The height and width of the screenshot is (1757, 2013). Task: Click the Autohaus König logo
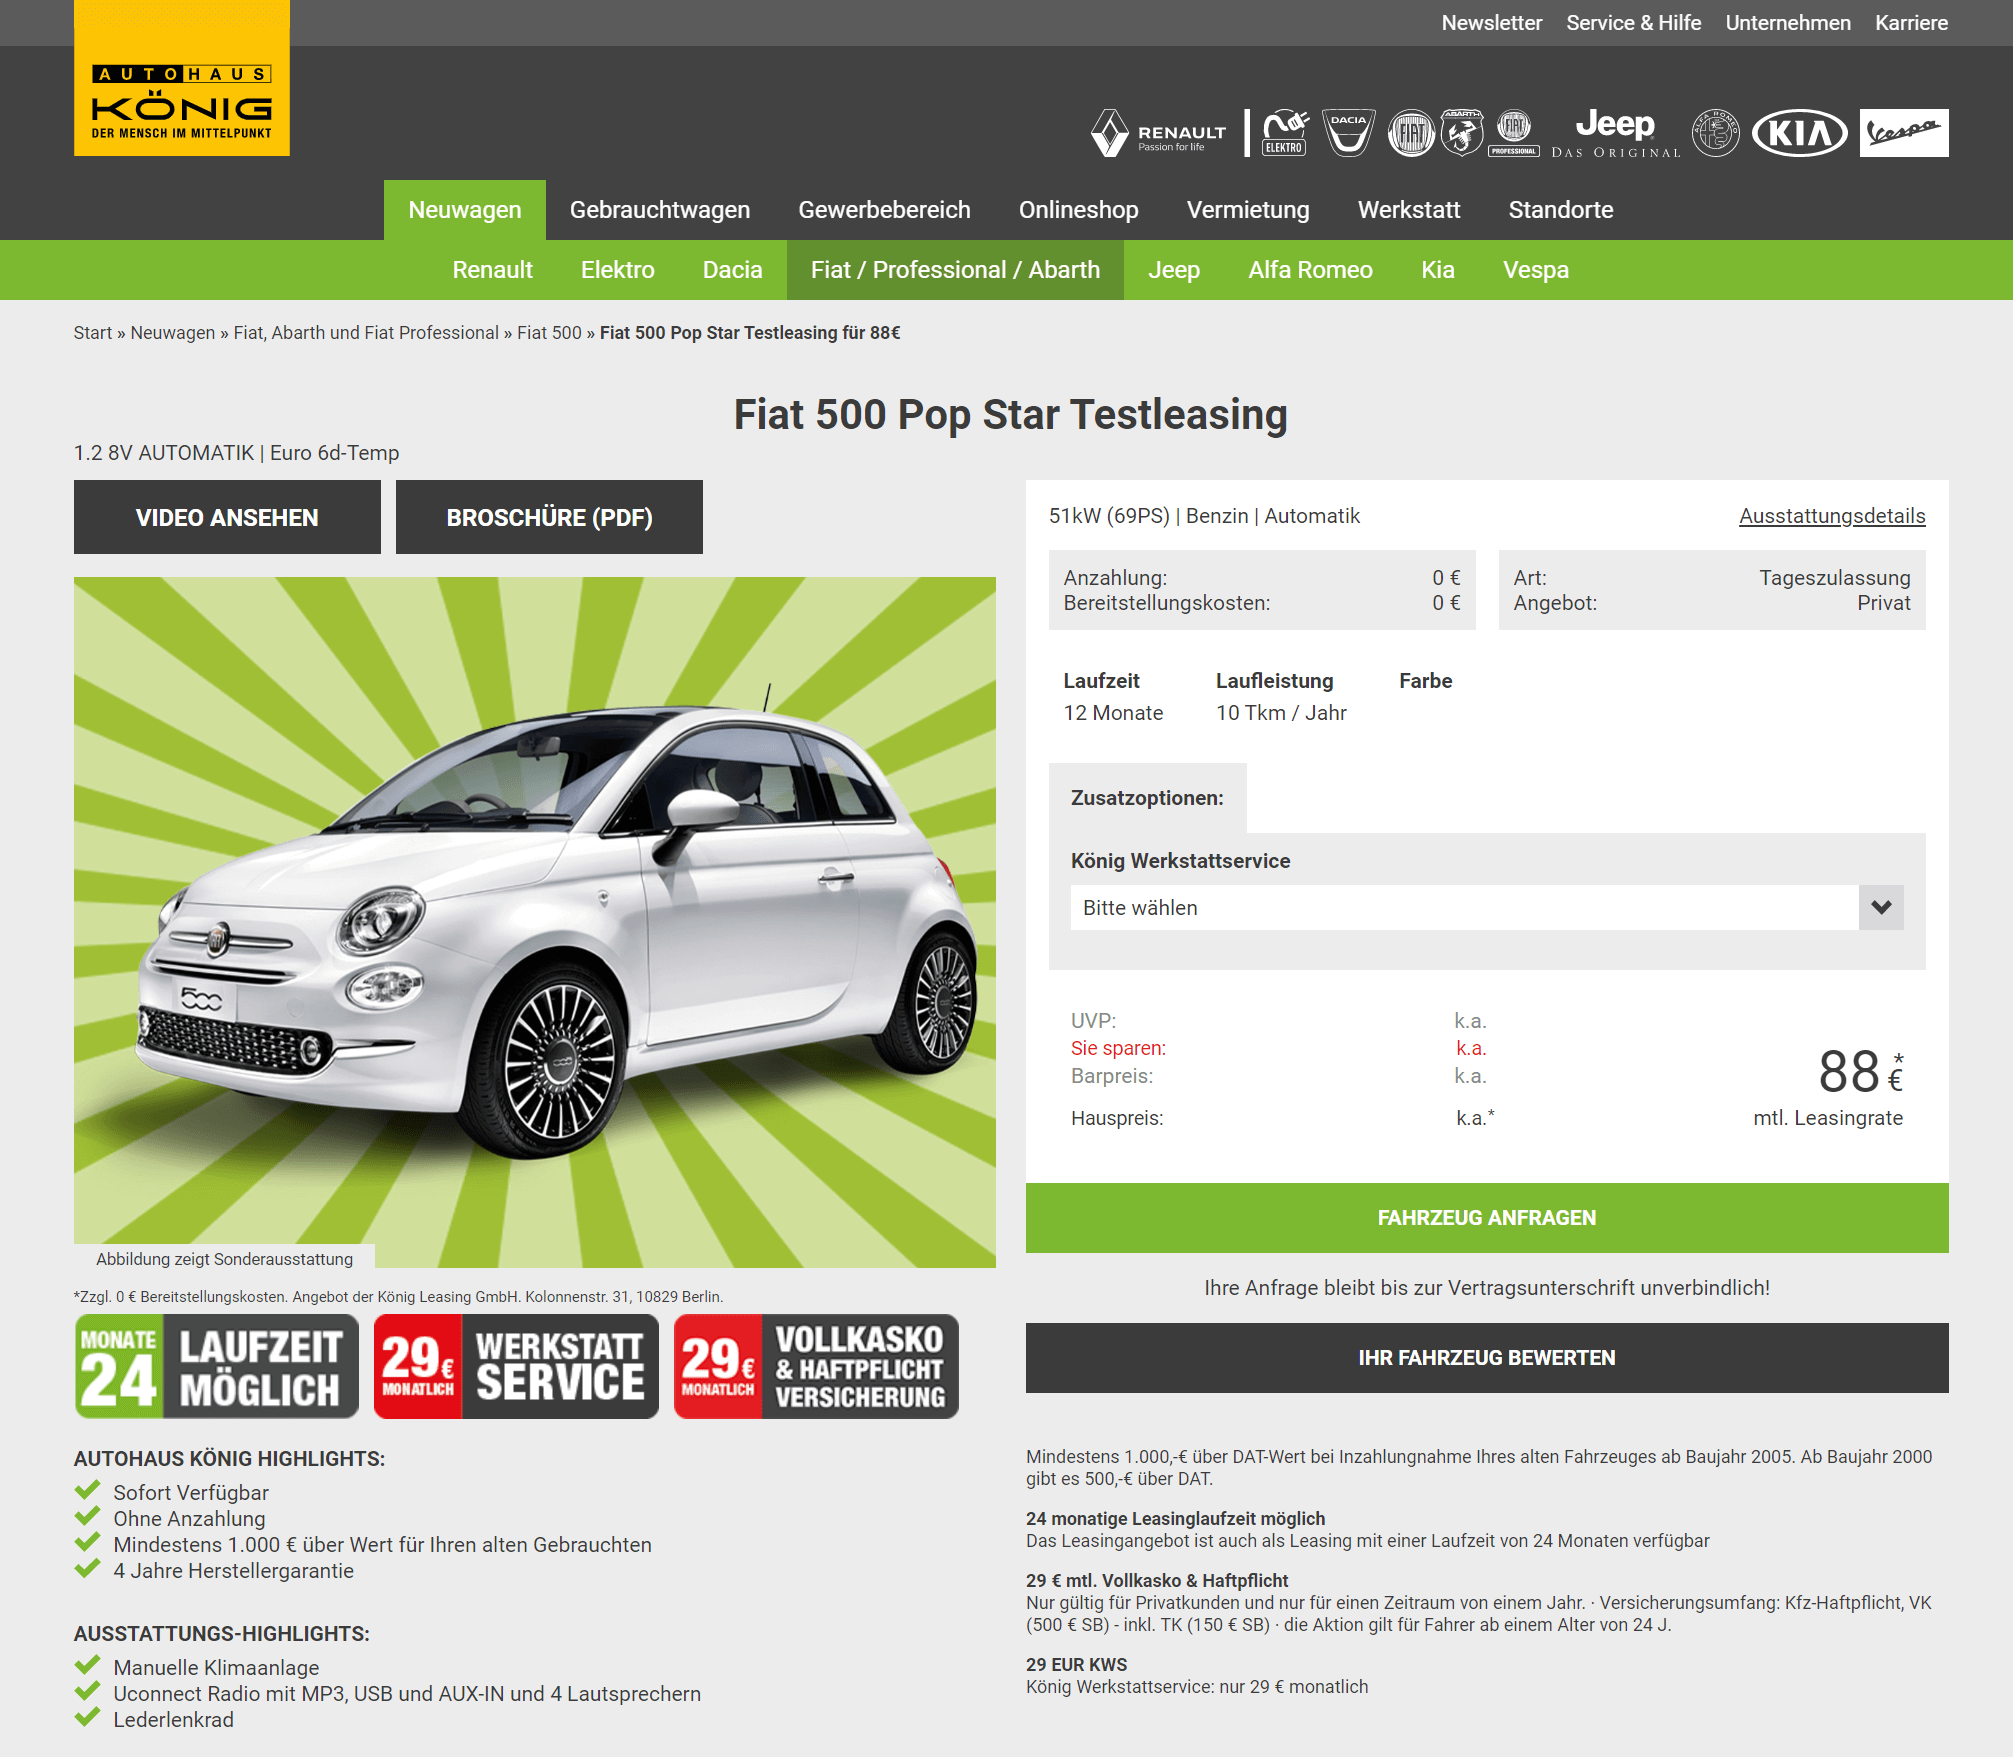click(182, 78)
